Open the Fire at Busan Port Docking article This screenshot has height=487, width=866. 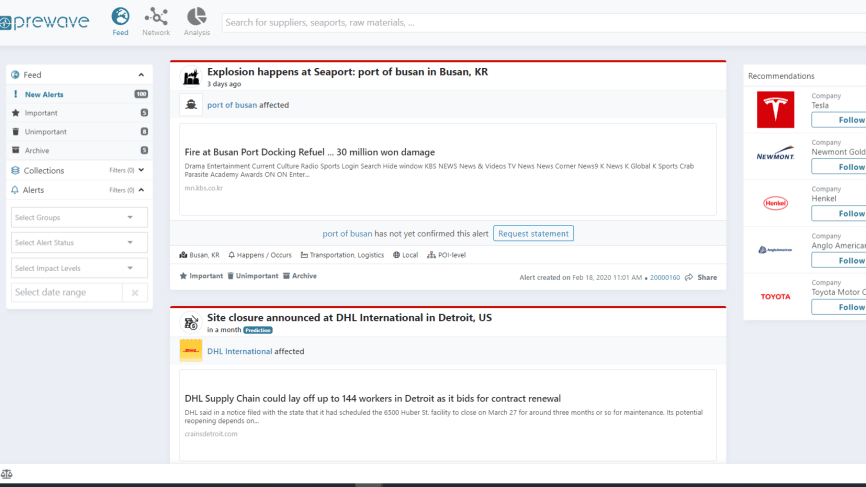tap(310, 152)
